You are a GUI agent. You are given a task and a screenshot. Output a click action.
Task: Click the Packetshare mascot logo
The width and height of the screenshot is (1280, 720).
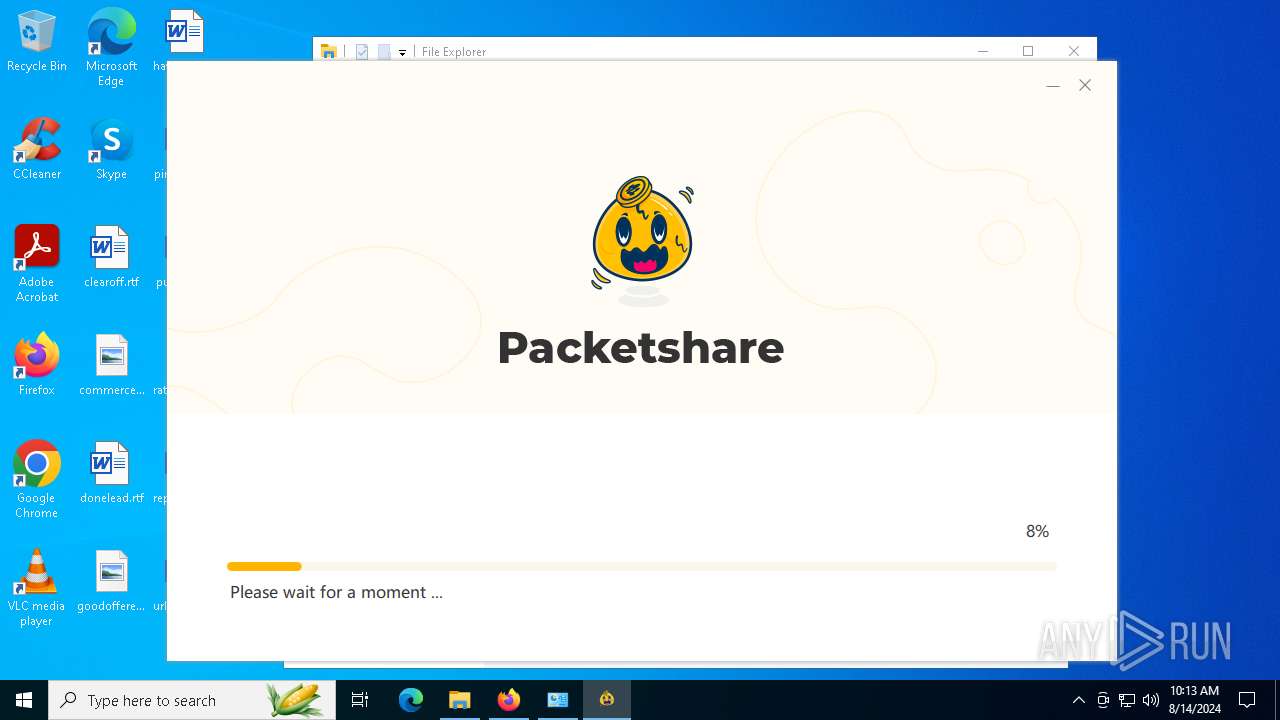coord(641,240)
